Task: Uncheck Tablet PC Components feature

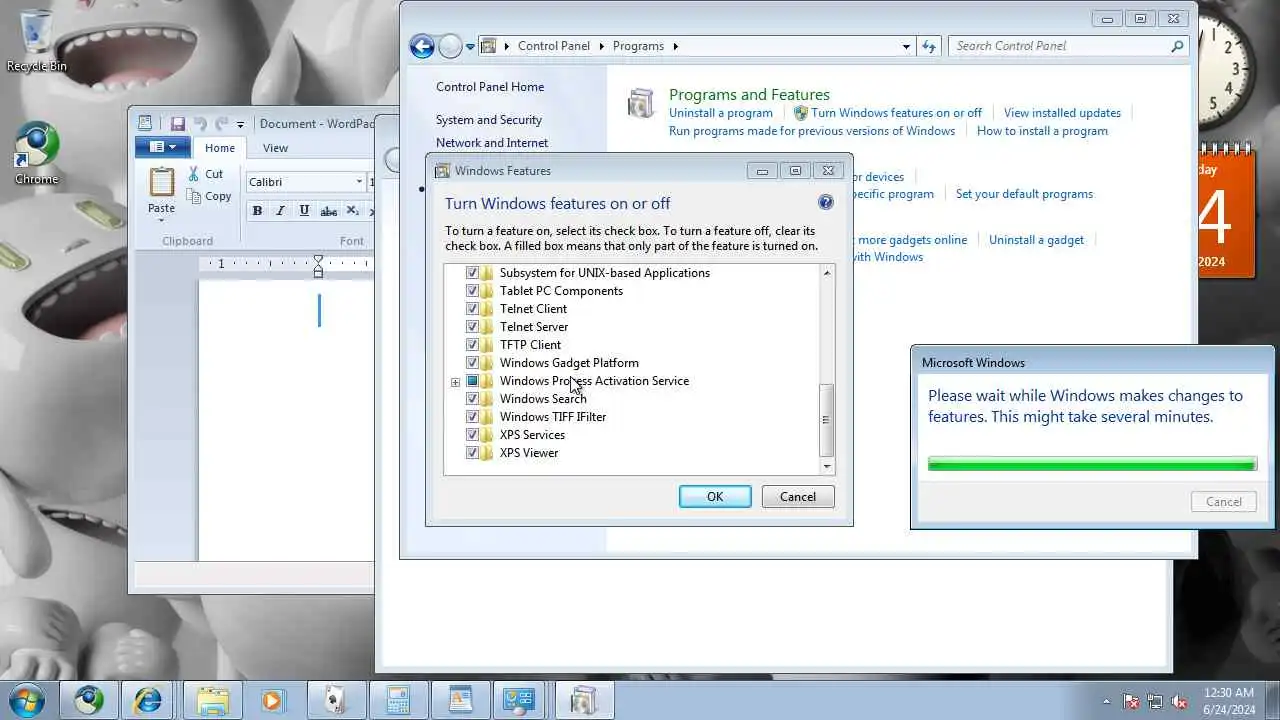Action: tap(473, 291)
